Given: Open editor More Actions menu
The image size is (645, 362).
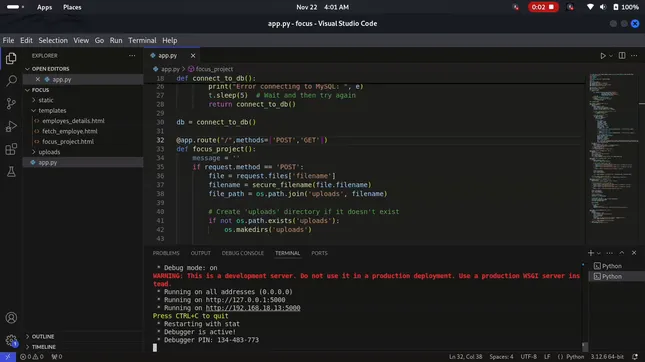Looking at the screenshot, I should (x=634, y=56).
